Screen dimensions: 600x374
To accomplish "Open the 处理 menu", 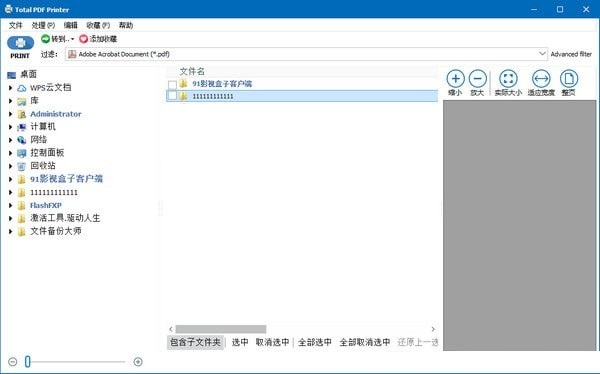I will 43,25.
